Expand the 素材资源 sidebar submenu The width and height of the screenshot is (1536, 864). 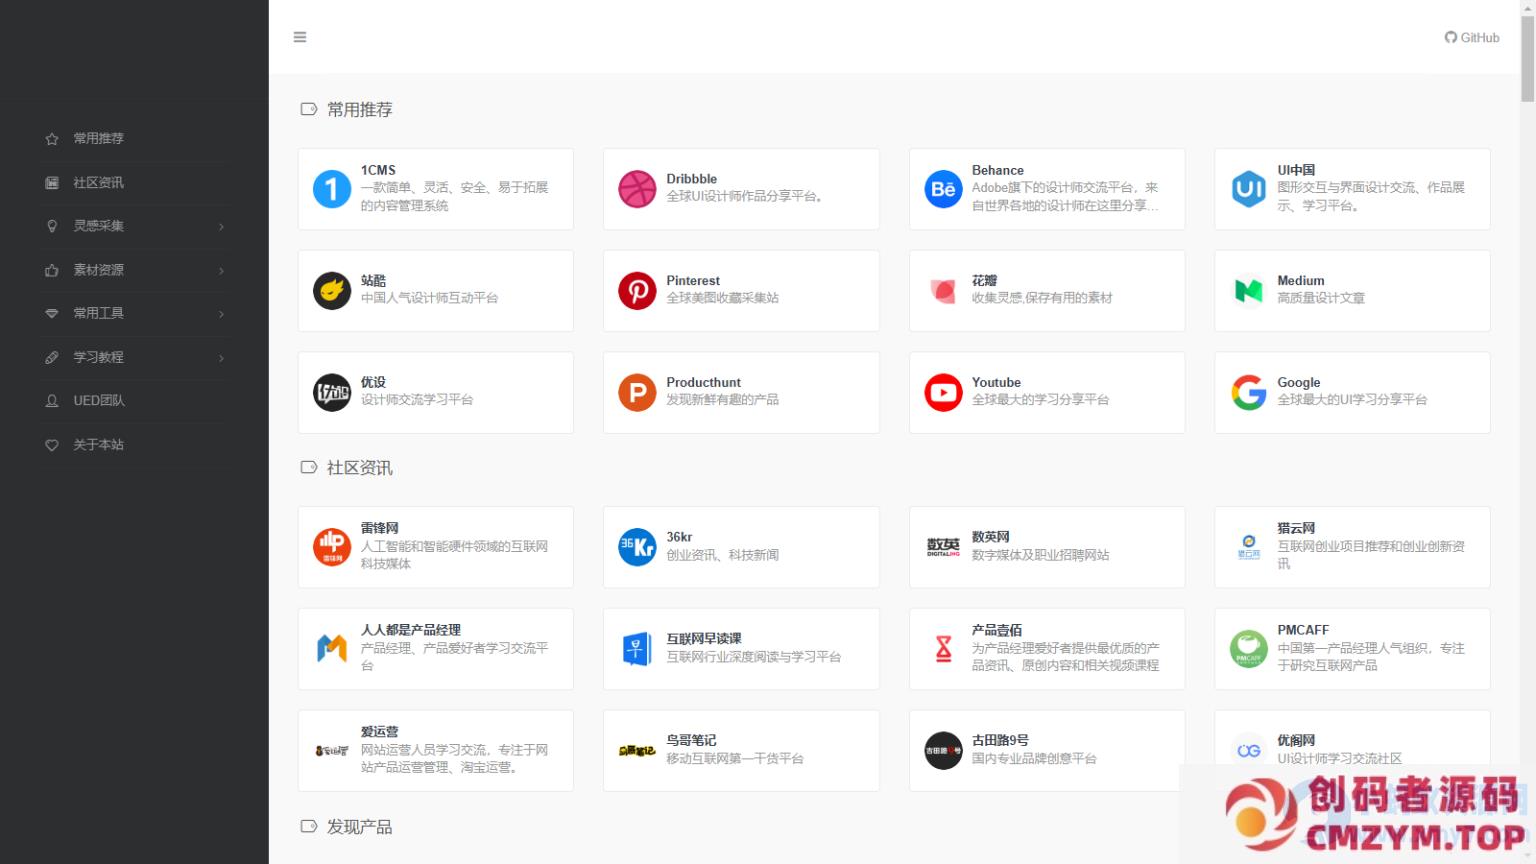click(x=221, y=270)
